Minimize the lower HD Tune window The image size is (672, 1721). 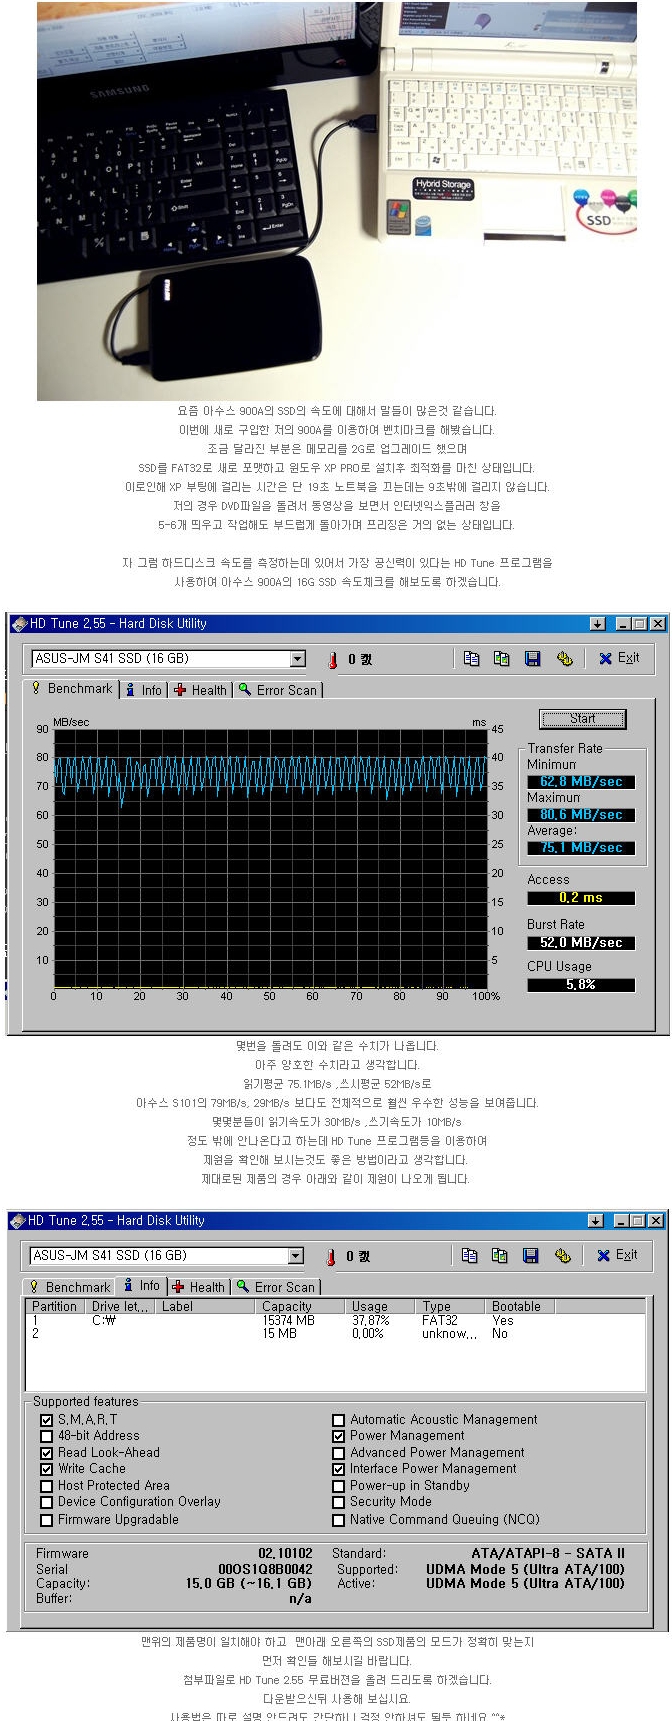[x=621, y=1221]
